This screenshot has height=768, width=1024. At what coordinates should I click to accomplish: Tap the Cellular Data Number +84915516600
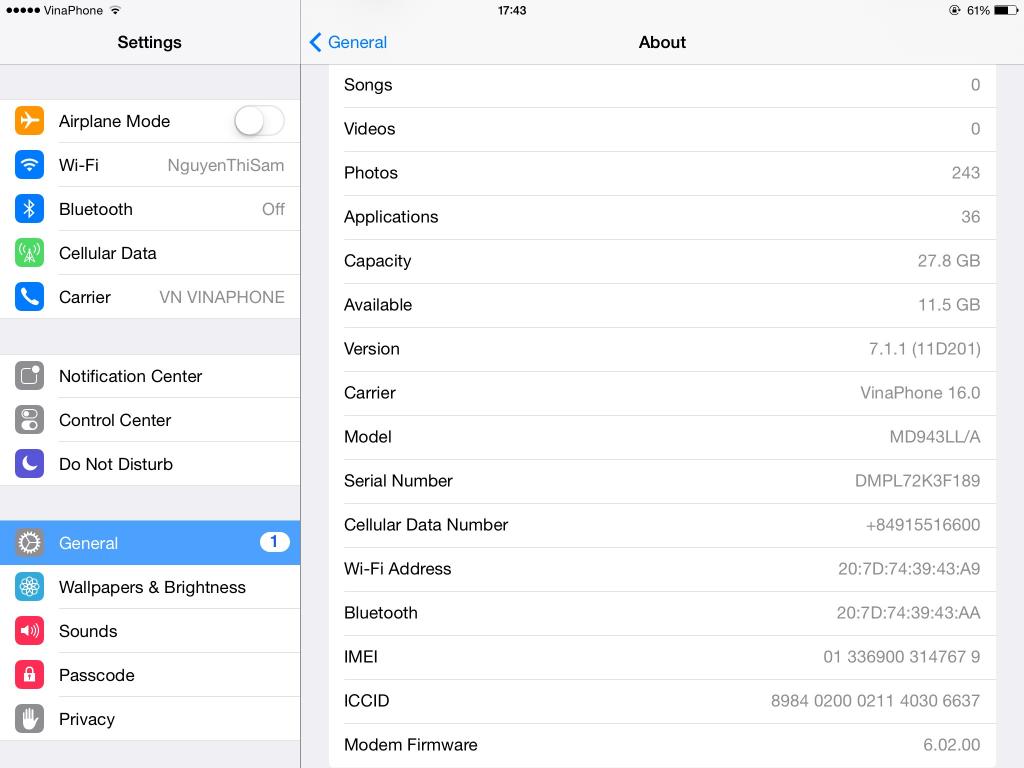click(923, 524)
